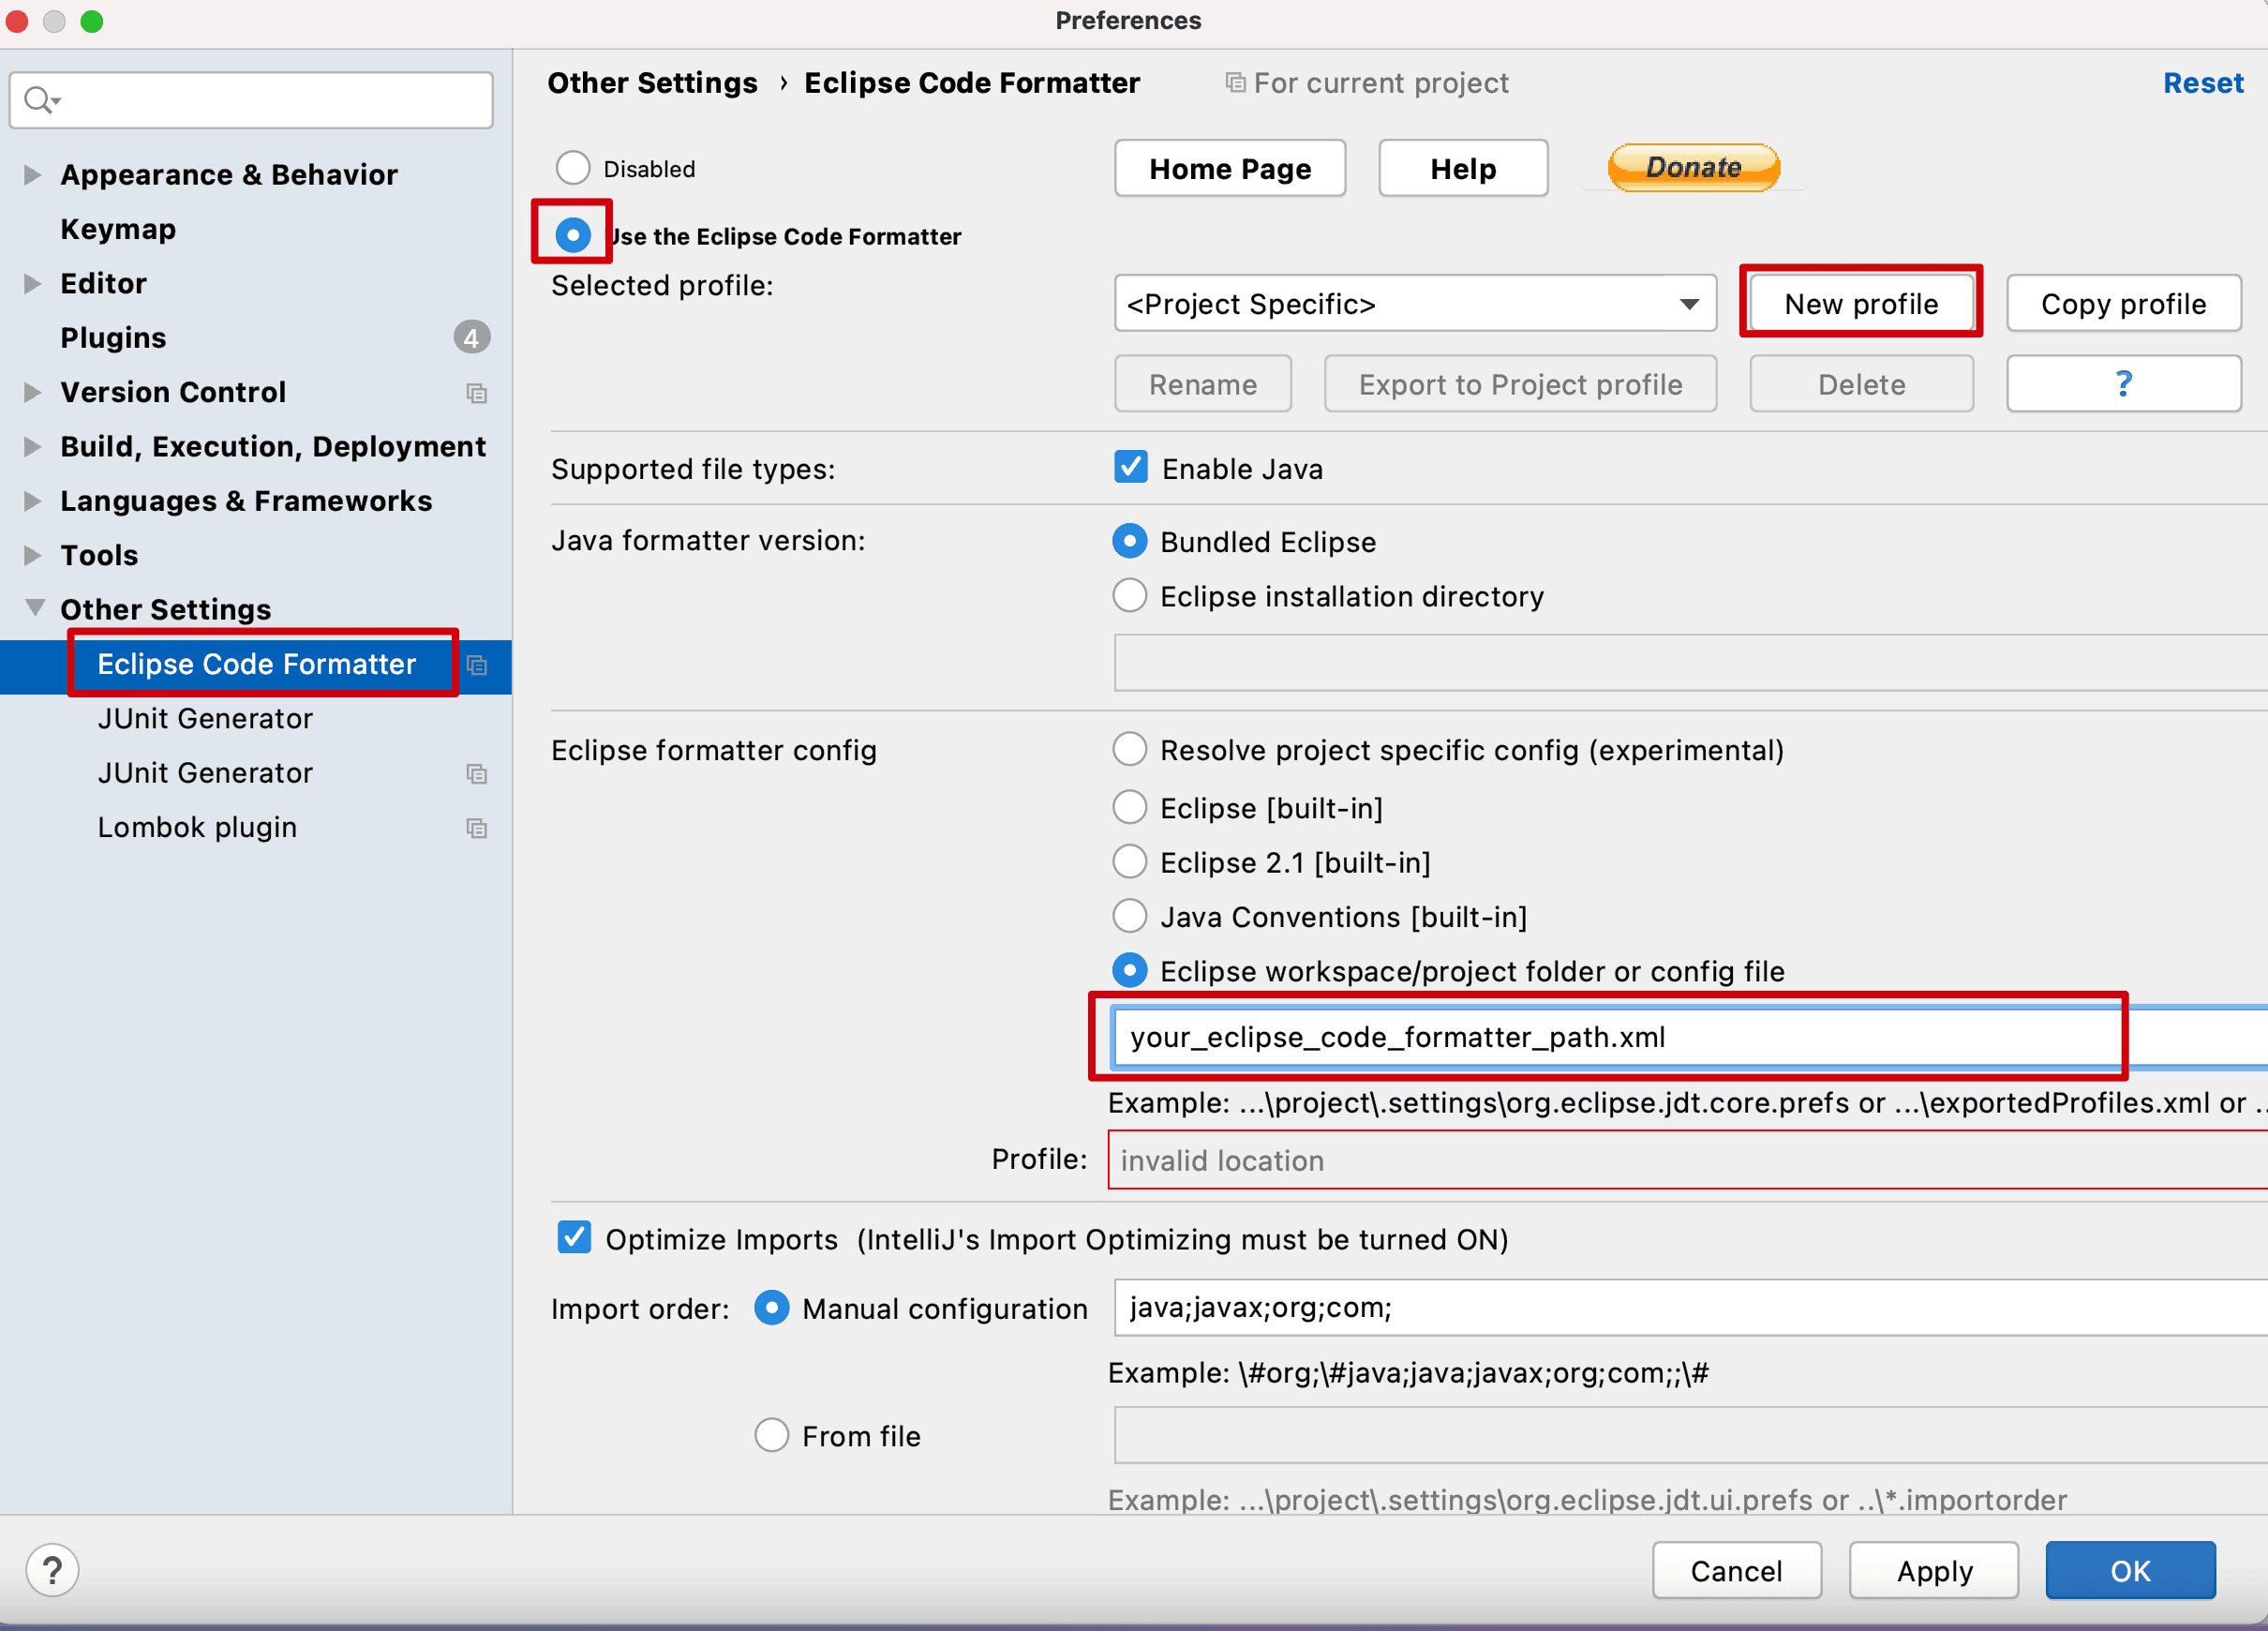2268x1631 pixels.
Task: Expand the Appearance & Behavior section
Action: pyautogui.click(x=33, y=175)
